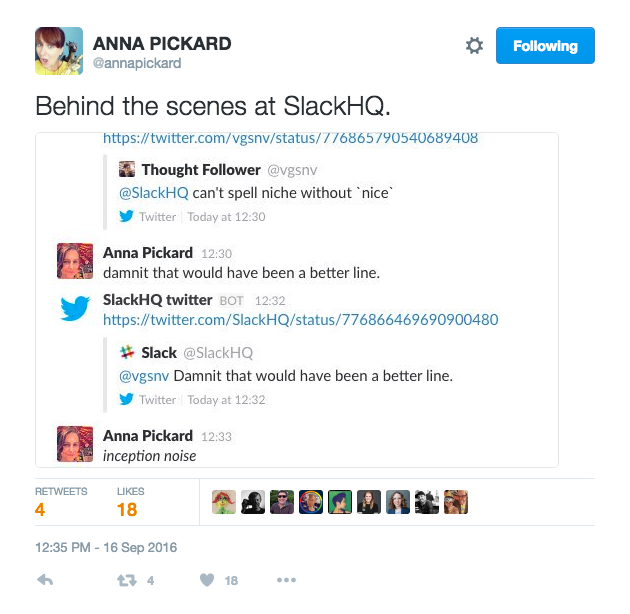Toggle the Following button

545,45
